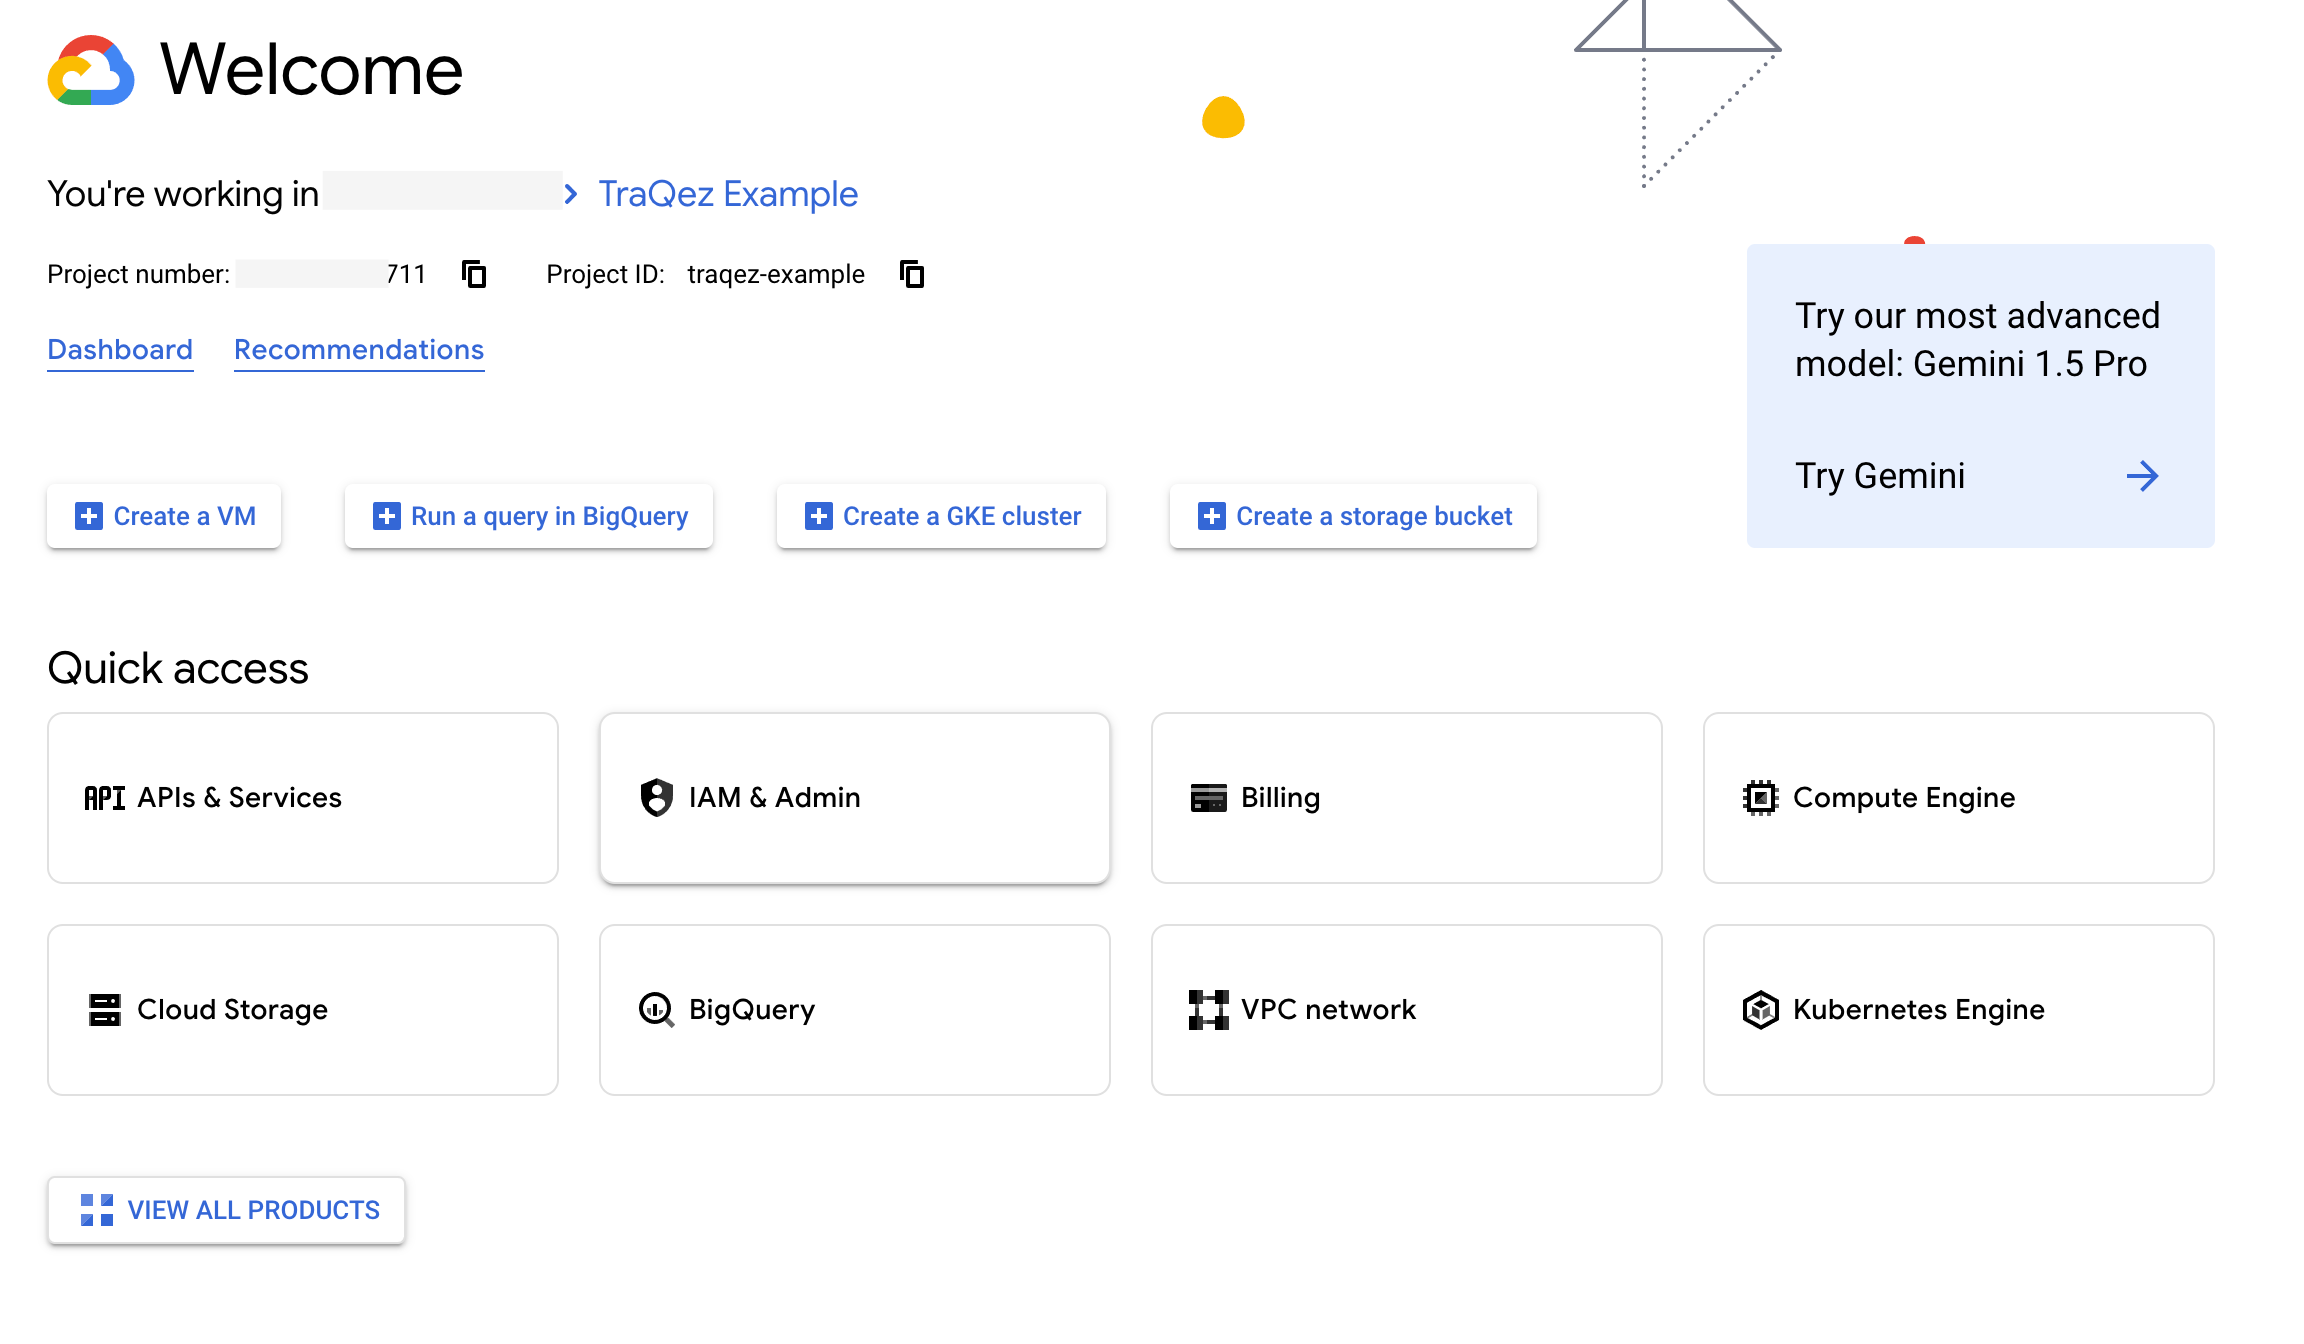Viewport: 2304px width, 1344px height.
Task: Click the Create a VM button
Action: point(165,516)
